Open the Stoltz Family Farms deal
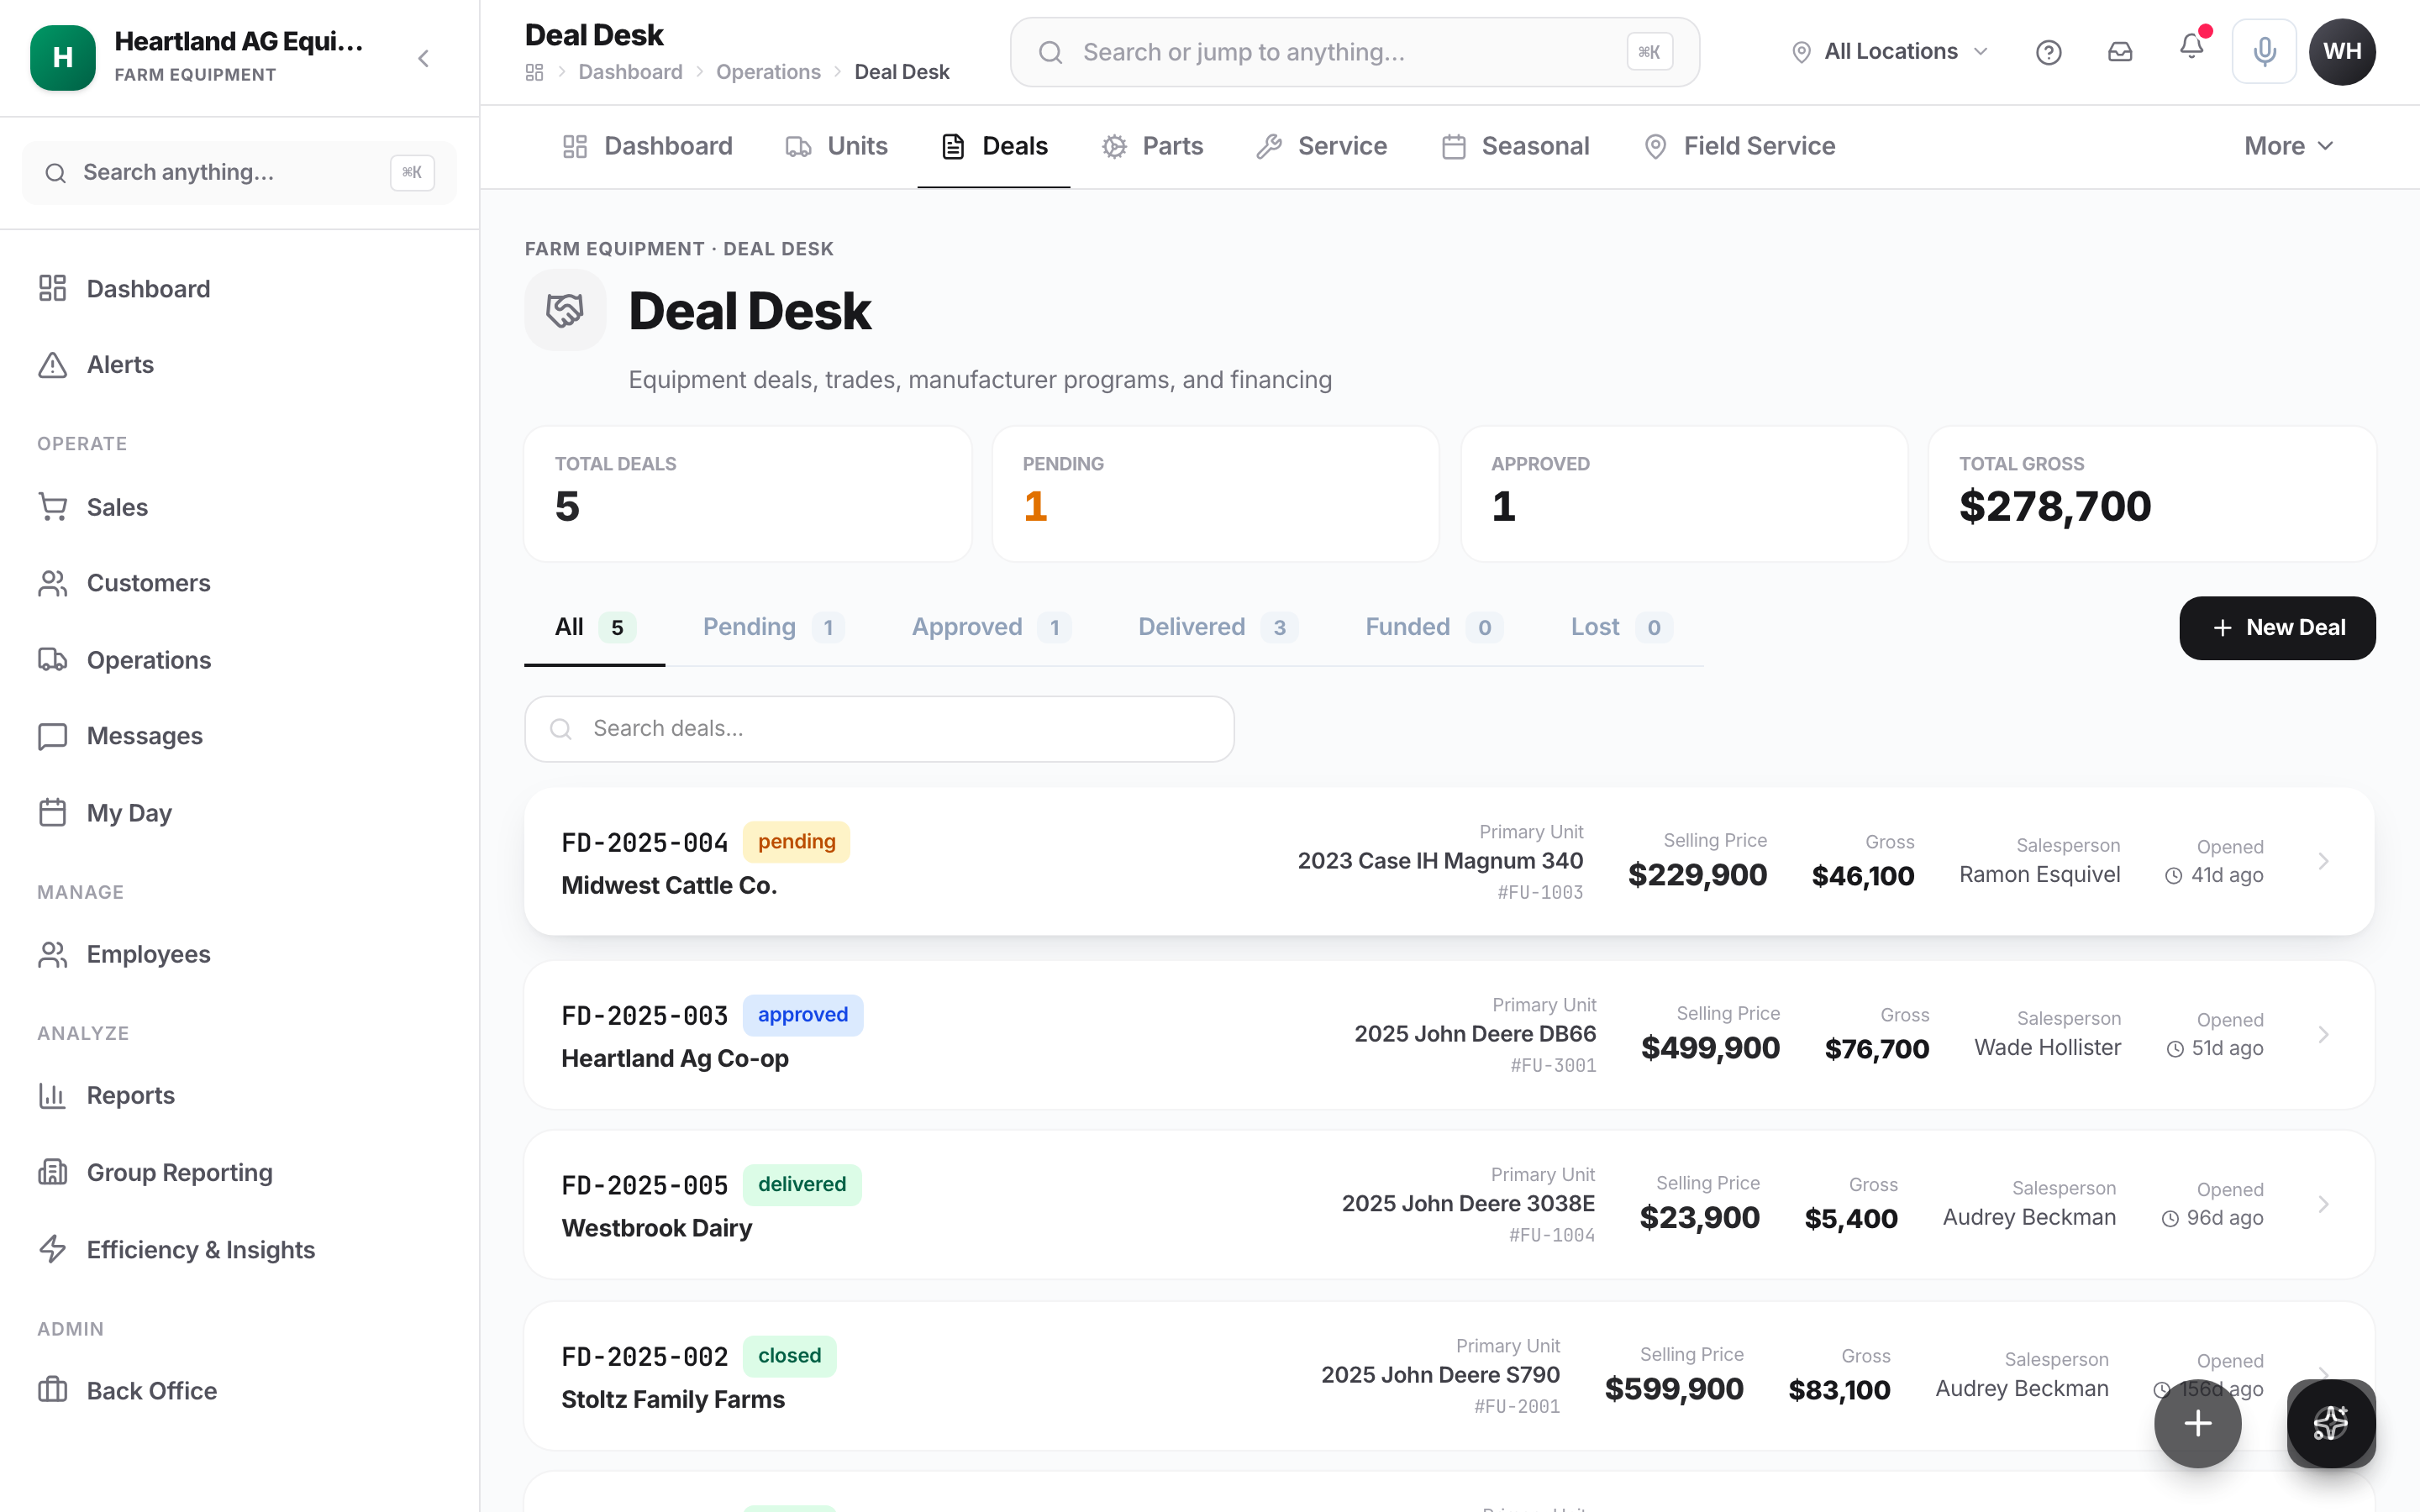 (x=1449, y=1376)
